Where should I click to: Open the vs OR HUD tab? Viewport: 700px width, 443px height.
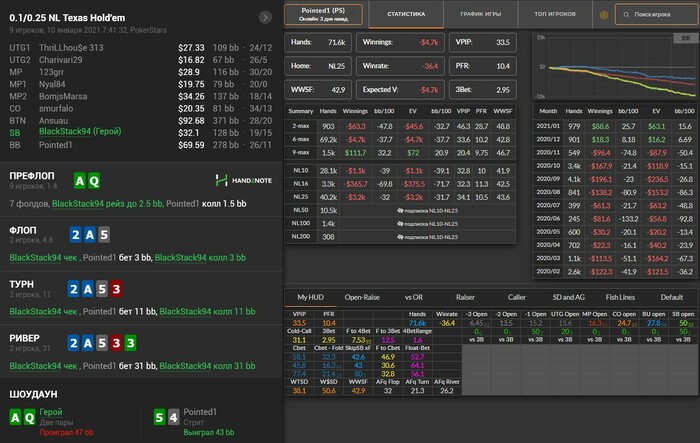coord(414,297)
